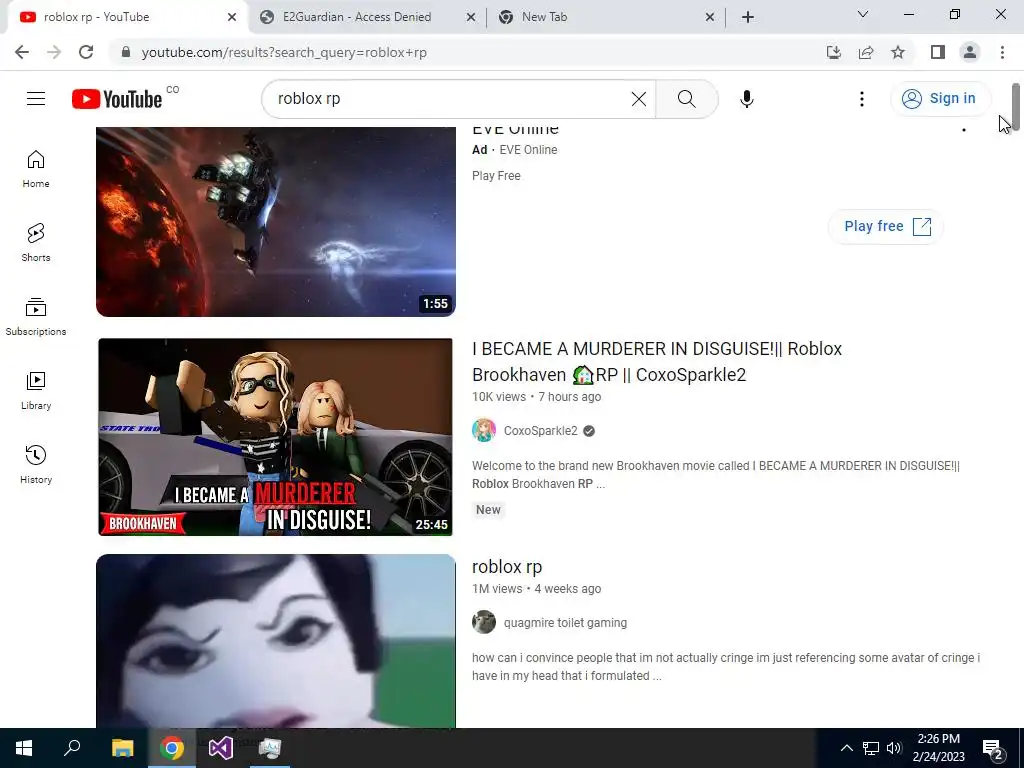The image size is (1024, 768).
Task: Open a new browser tab with plus
Action: pyautogui.click(x=748, y=17)
